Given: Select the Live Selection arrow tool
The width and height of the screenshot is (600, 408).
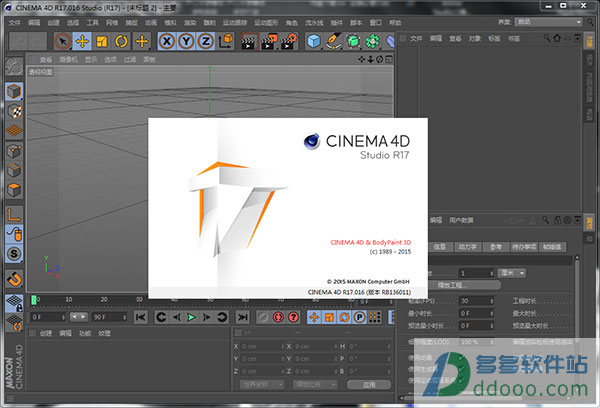Looking at the screenshot, I should [x=63, y=41].
